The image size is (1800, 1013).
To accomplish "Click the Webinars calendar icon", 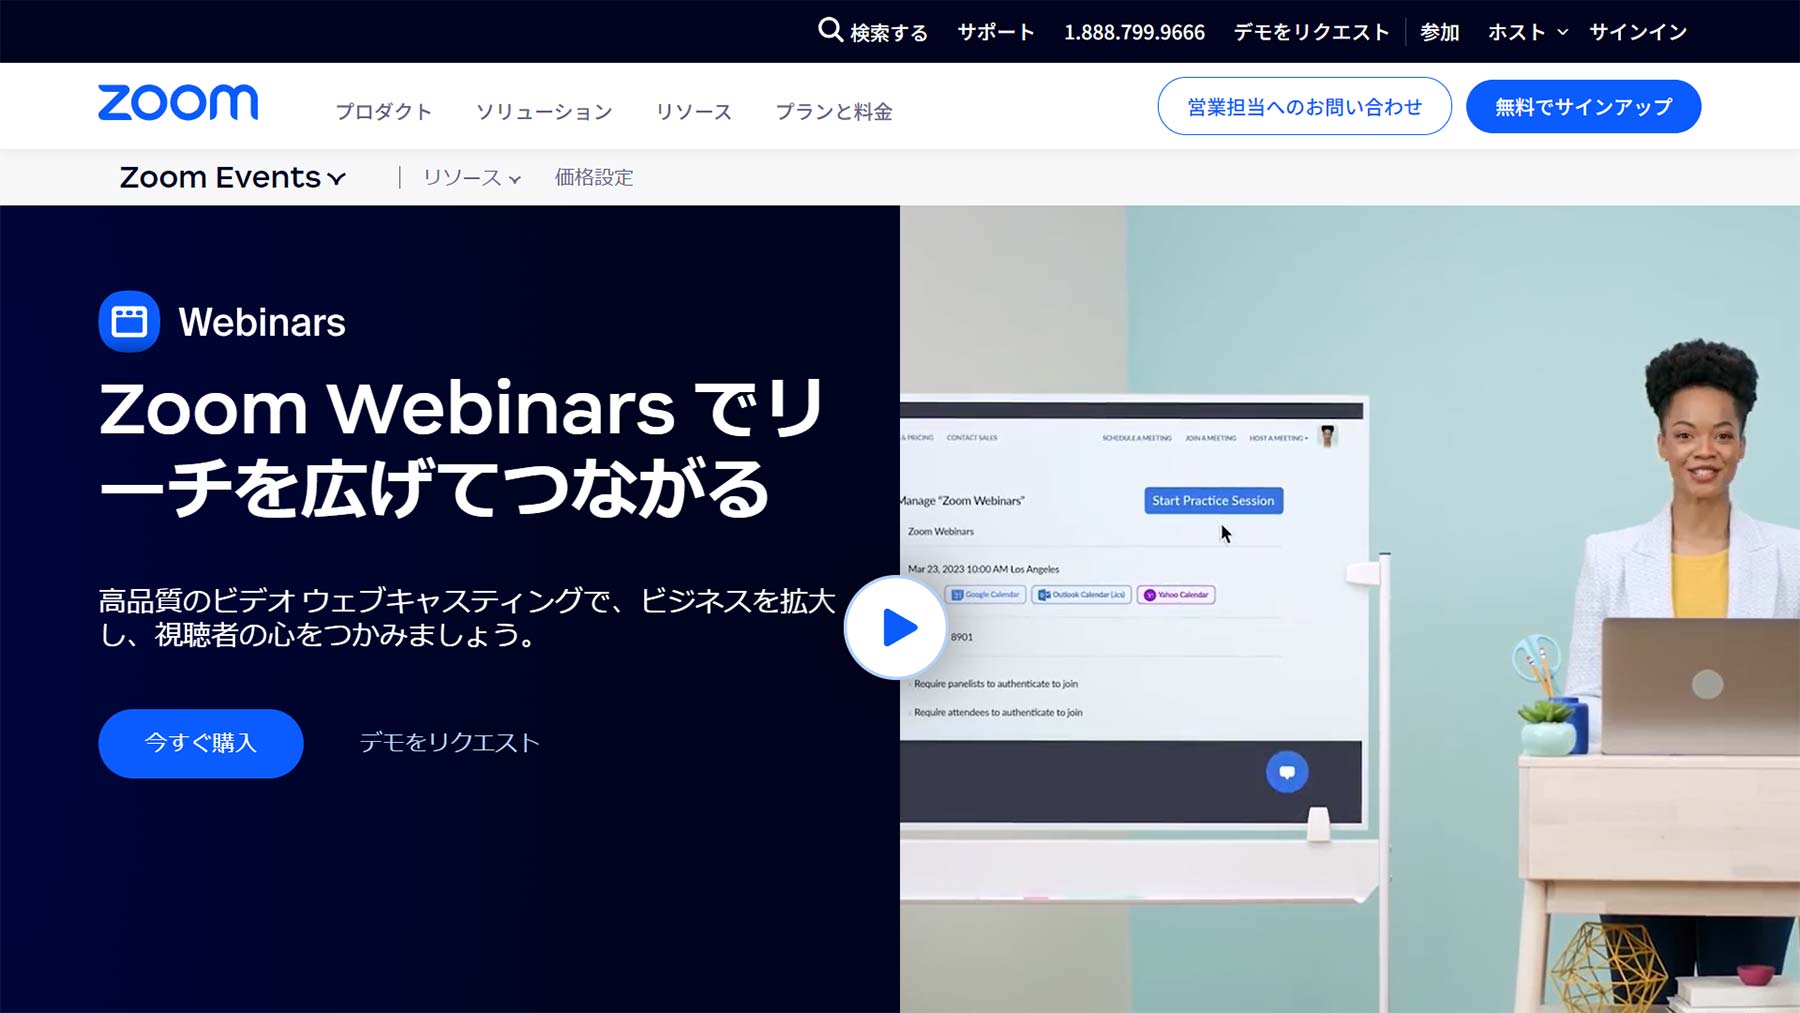I will point(129,321).
